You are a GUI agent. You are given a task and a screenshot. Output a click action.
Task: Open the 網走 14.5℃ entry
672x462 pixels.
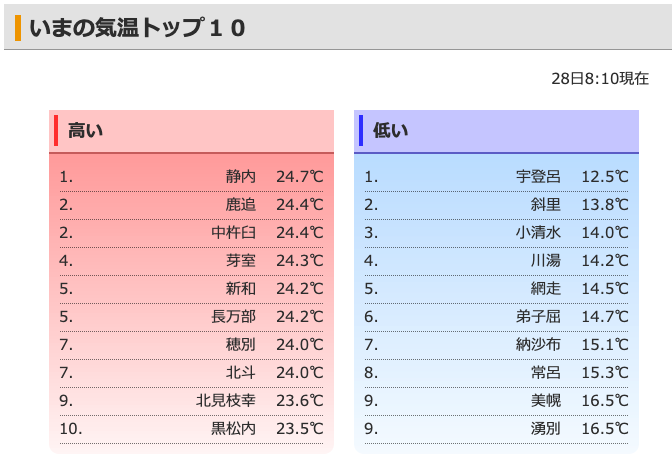pos(496,289)
